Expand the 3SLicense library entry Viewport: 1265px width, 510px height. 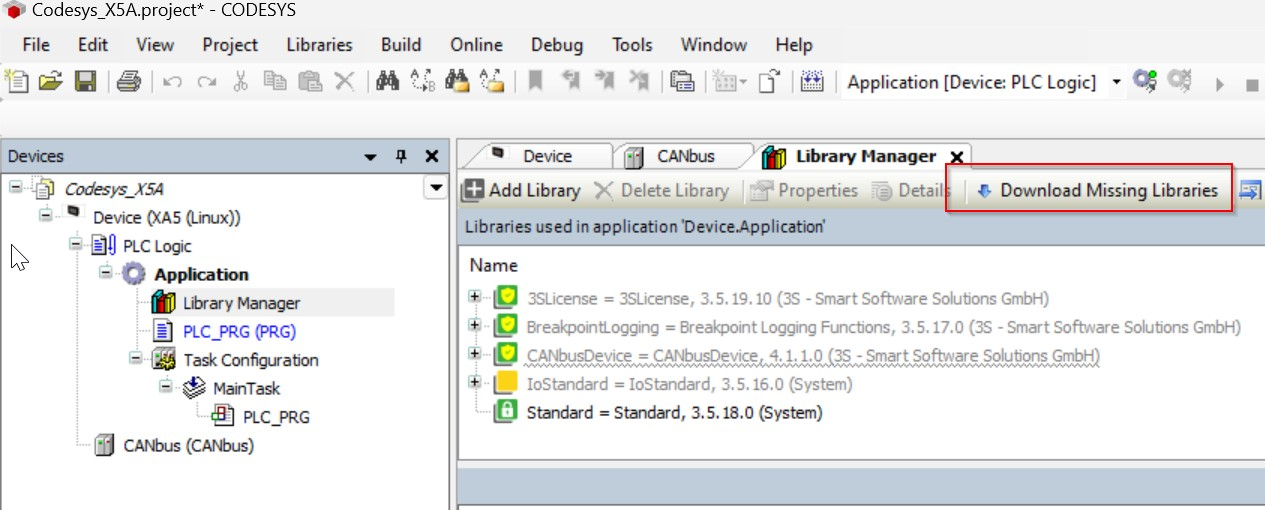[476, 297]
